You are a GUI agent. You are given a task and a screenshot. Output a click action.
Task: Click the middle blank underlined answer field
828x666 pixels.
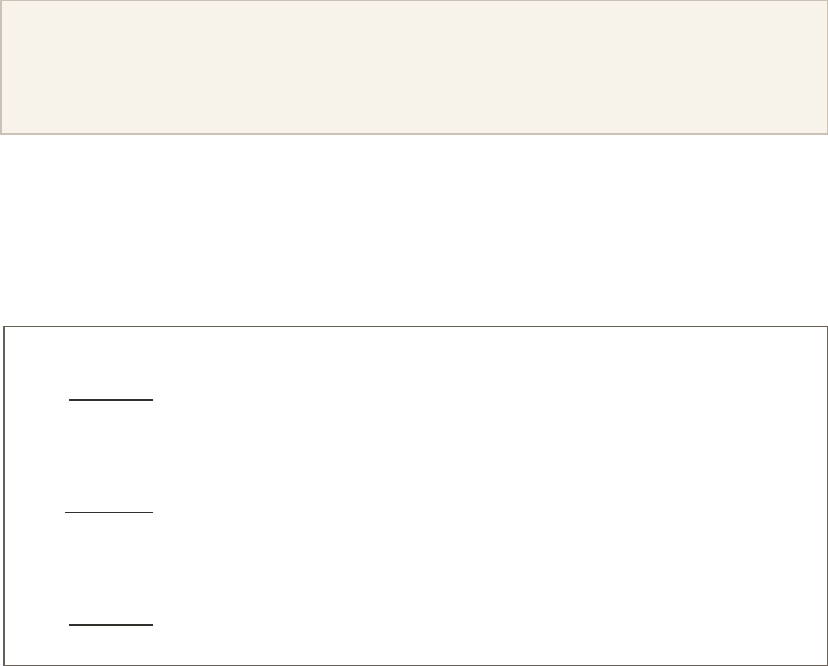pos(109,504)
